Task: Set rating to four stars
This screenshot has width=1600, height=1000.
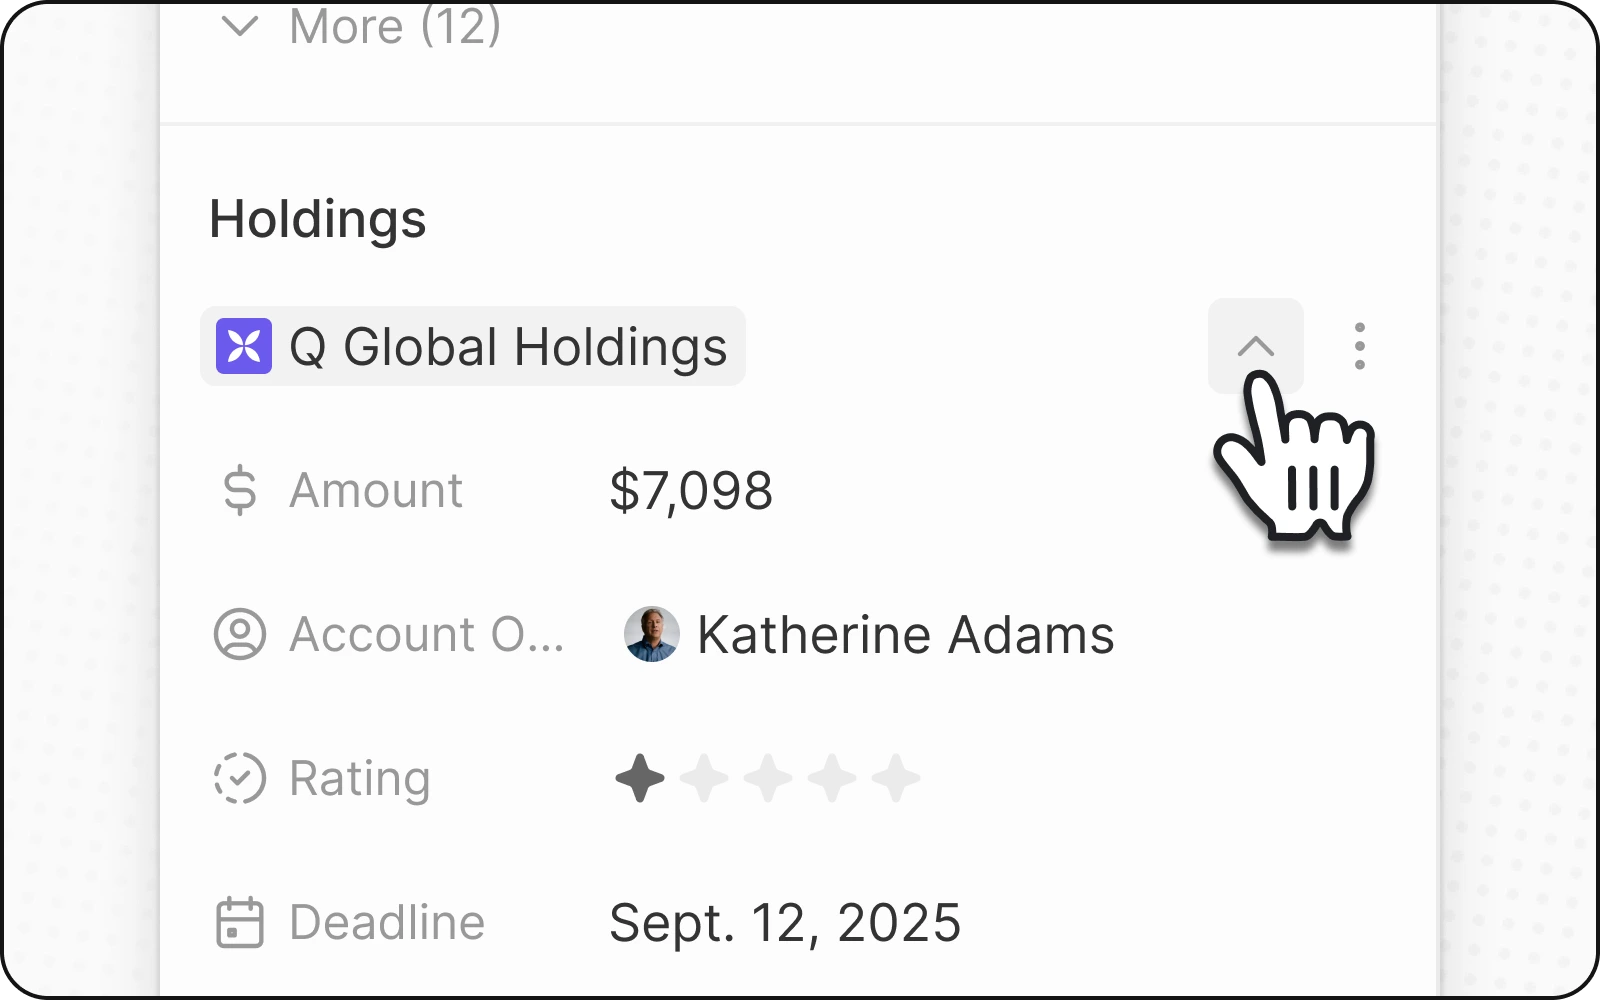Action: tap(832, 778)
